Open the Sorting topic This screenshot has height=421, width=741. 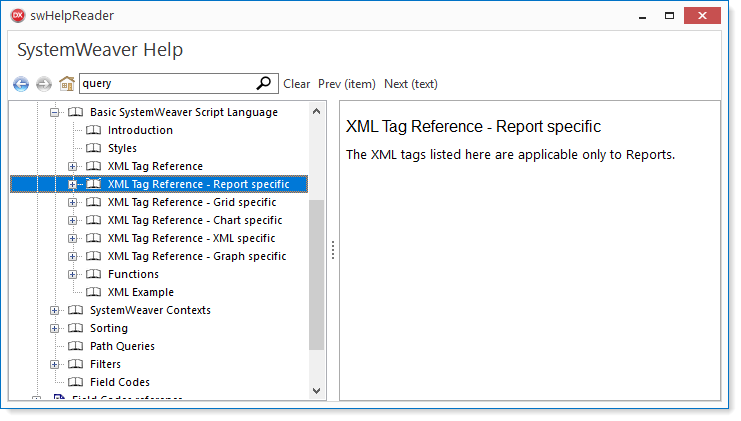click(109, 328)
